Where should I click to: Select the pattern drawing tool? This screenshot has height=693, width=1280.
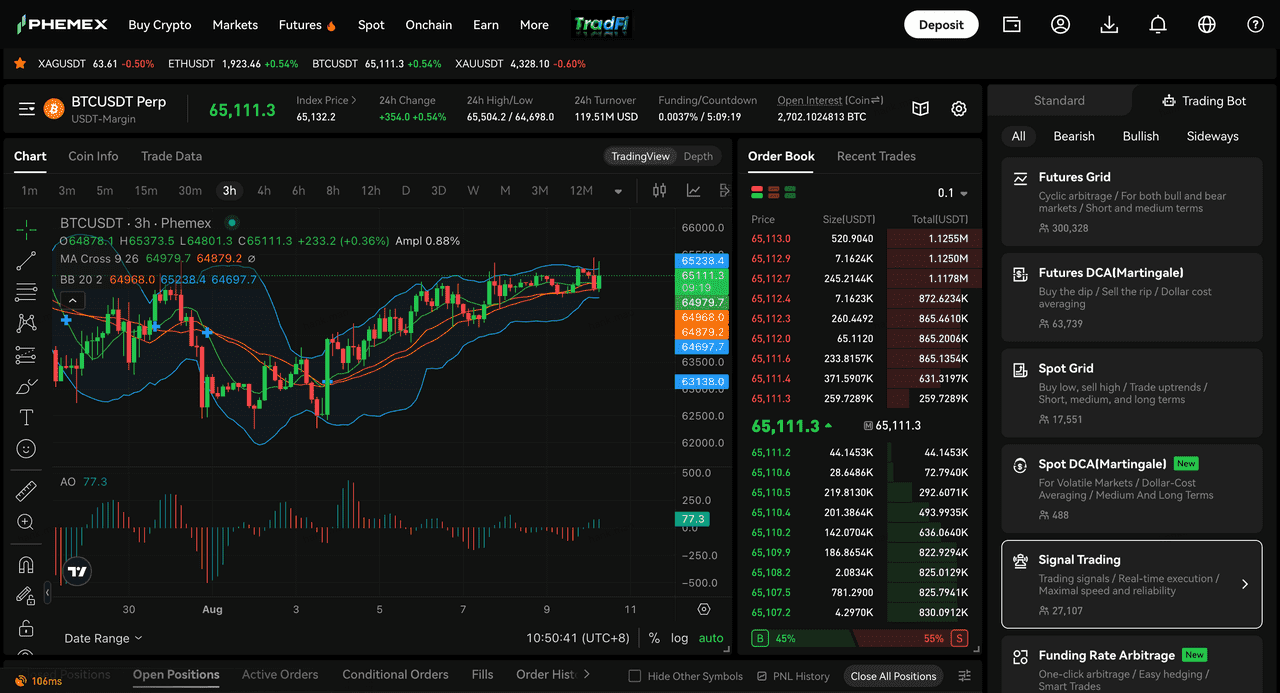pos(26,323)
